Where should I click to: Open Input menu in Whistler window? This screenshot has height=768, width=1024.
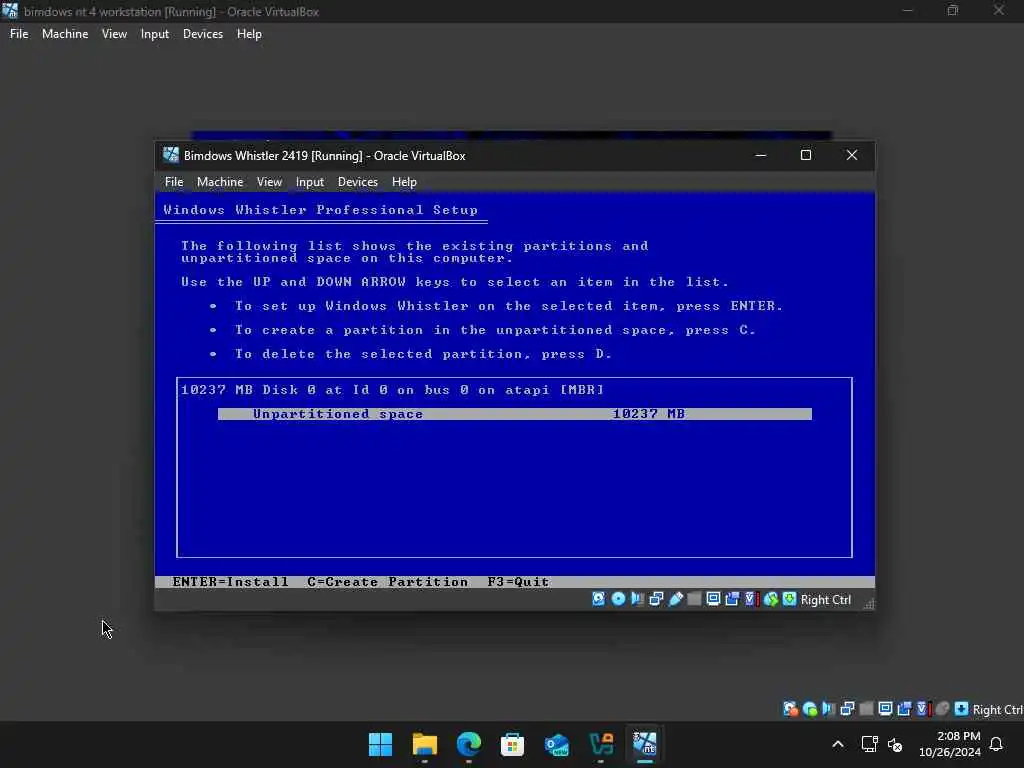pos(310,182)
